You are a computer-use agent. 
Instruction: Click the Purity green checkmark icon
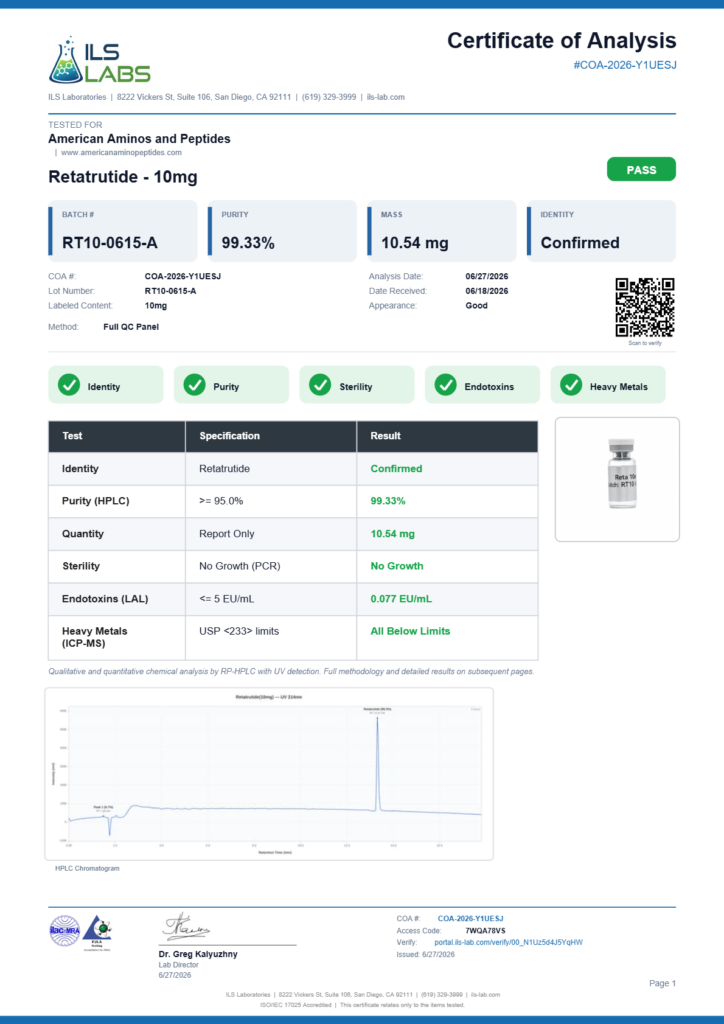(x=195, y=385)
